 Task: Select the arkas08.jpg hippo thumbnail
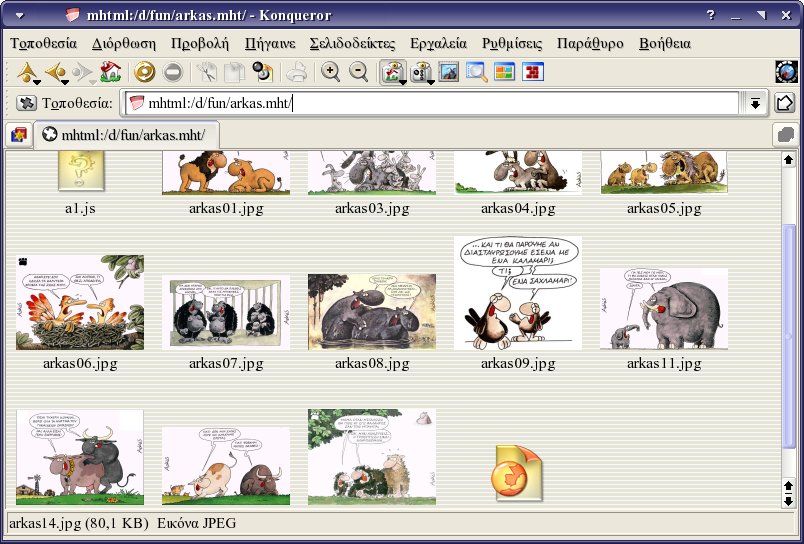point(372,312)
